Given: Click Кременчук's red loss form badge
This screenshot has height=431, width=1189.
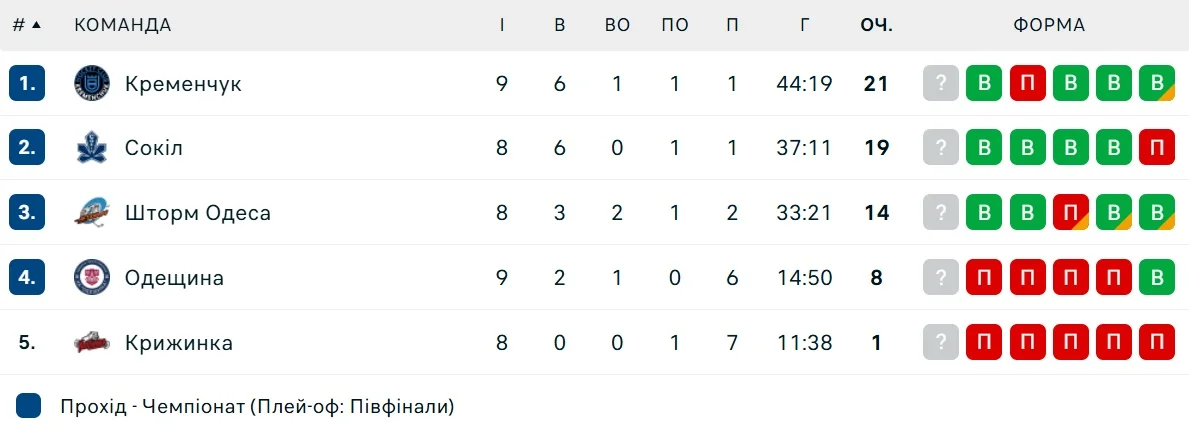Looking at the screenshot, I should click(1027, 84).
